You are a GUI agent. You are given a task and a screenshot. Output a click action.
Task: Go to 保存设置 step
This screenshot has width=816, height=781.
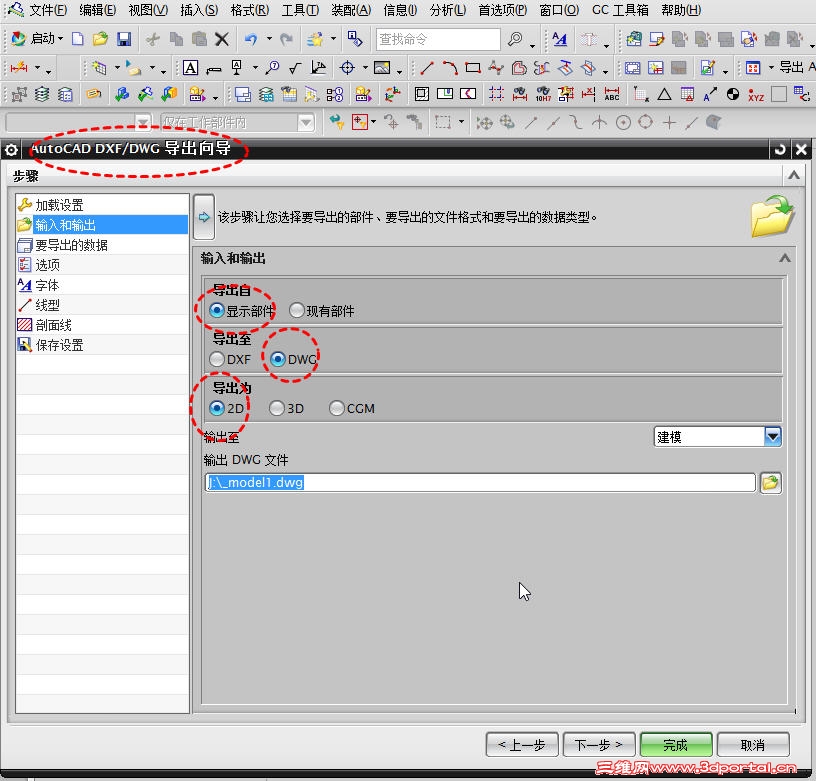102,345
